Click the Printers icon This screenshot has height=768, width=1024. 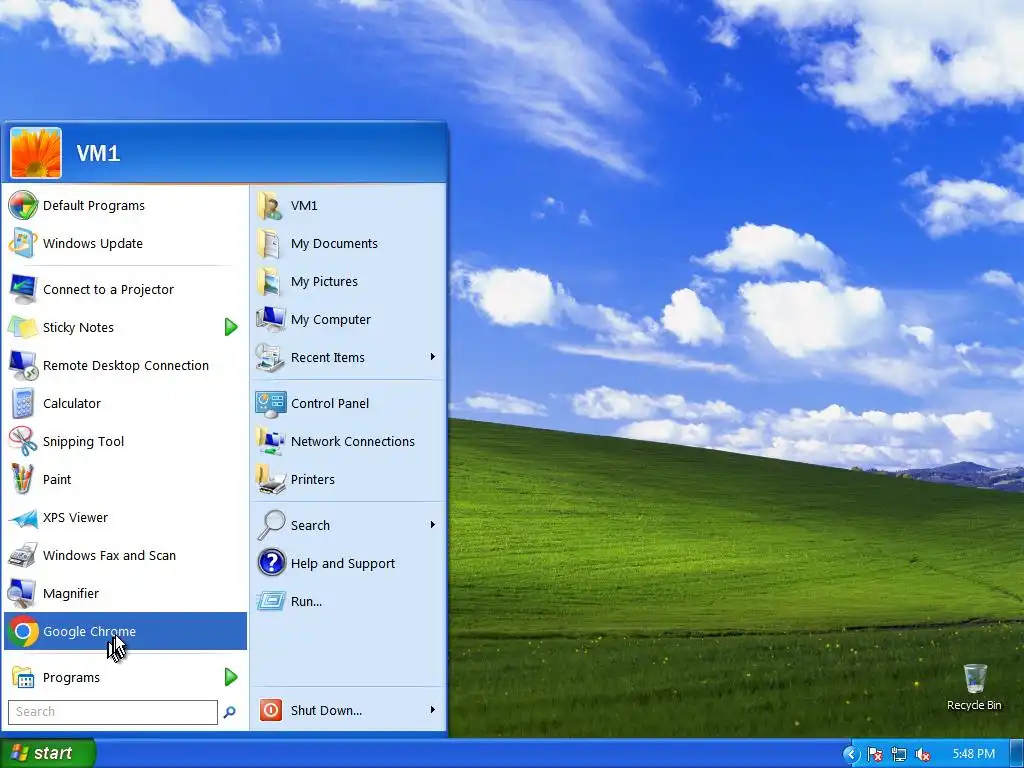(x=270, y=479)
